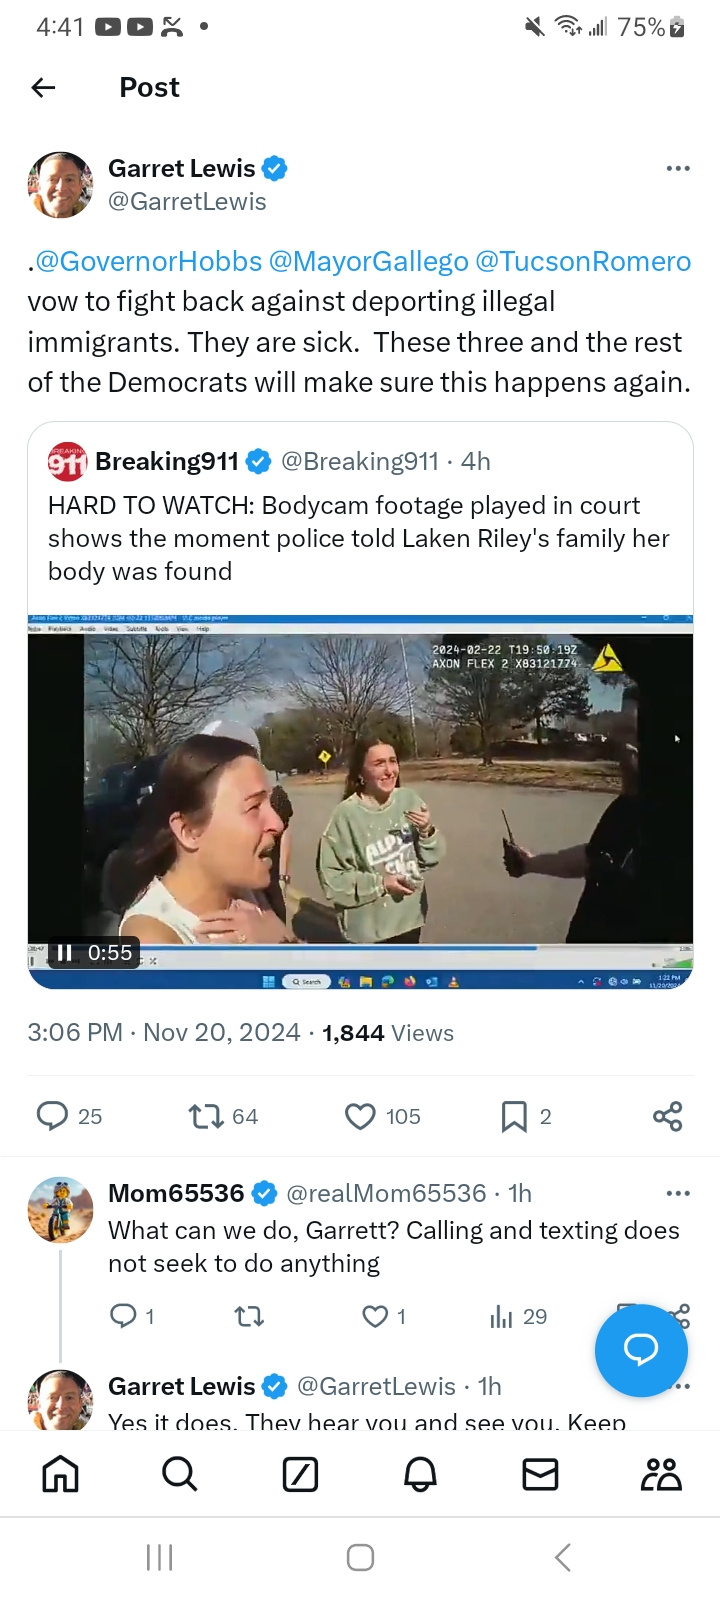The width and height of the screenshot is (720, 1600).
Task: Tap the reply icon with 25 comments
Action: coord(52,1115)
